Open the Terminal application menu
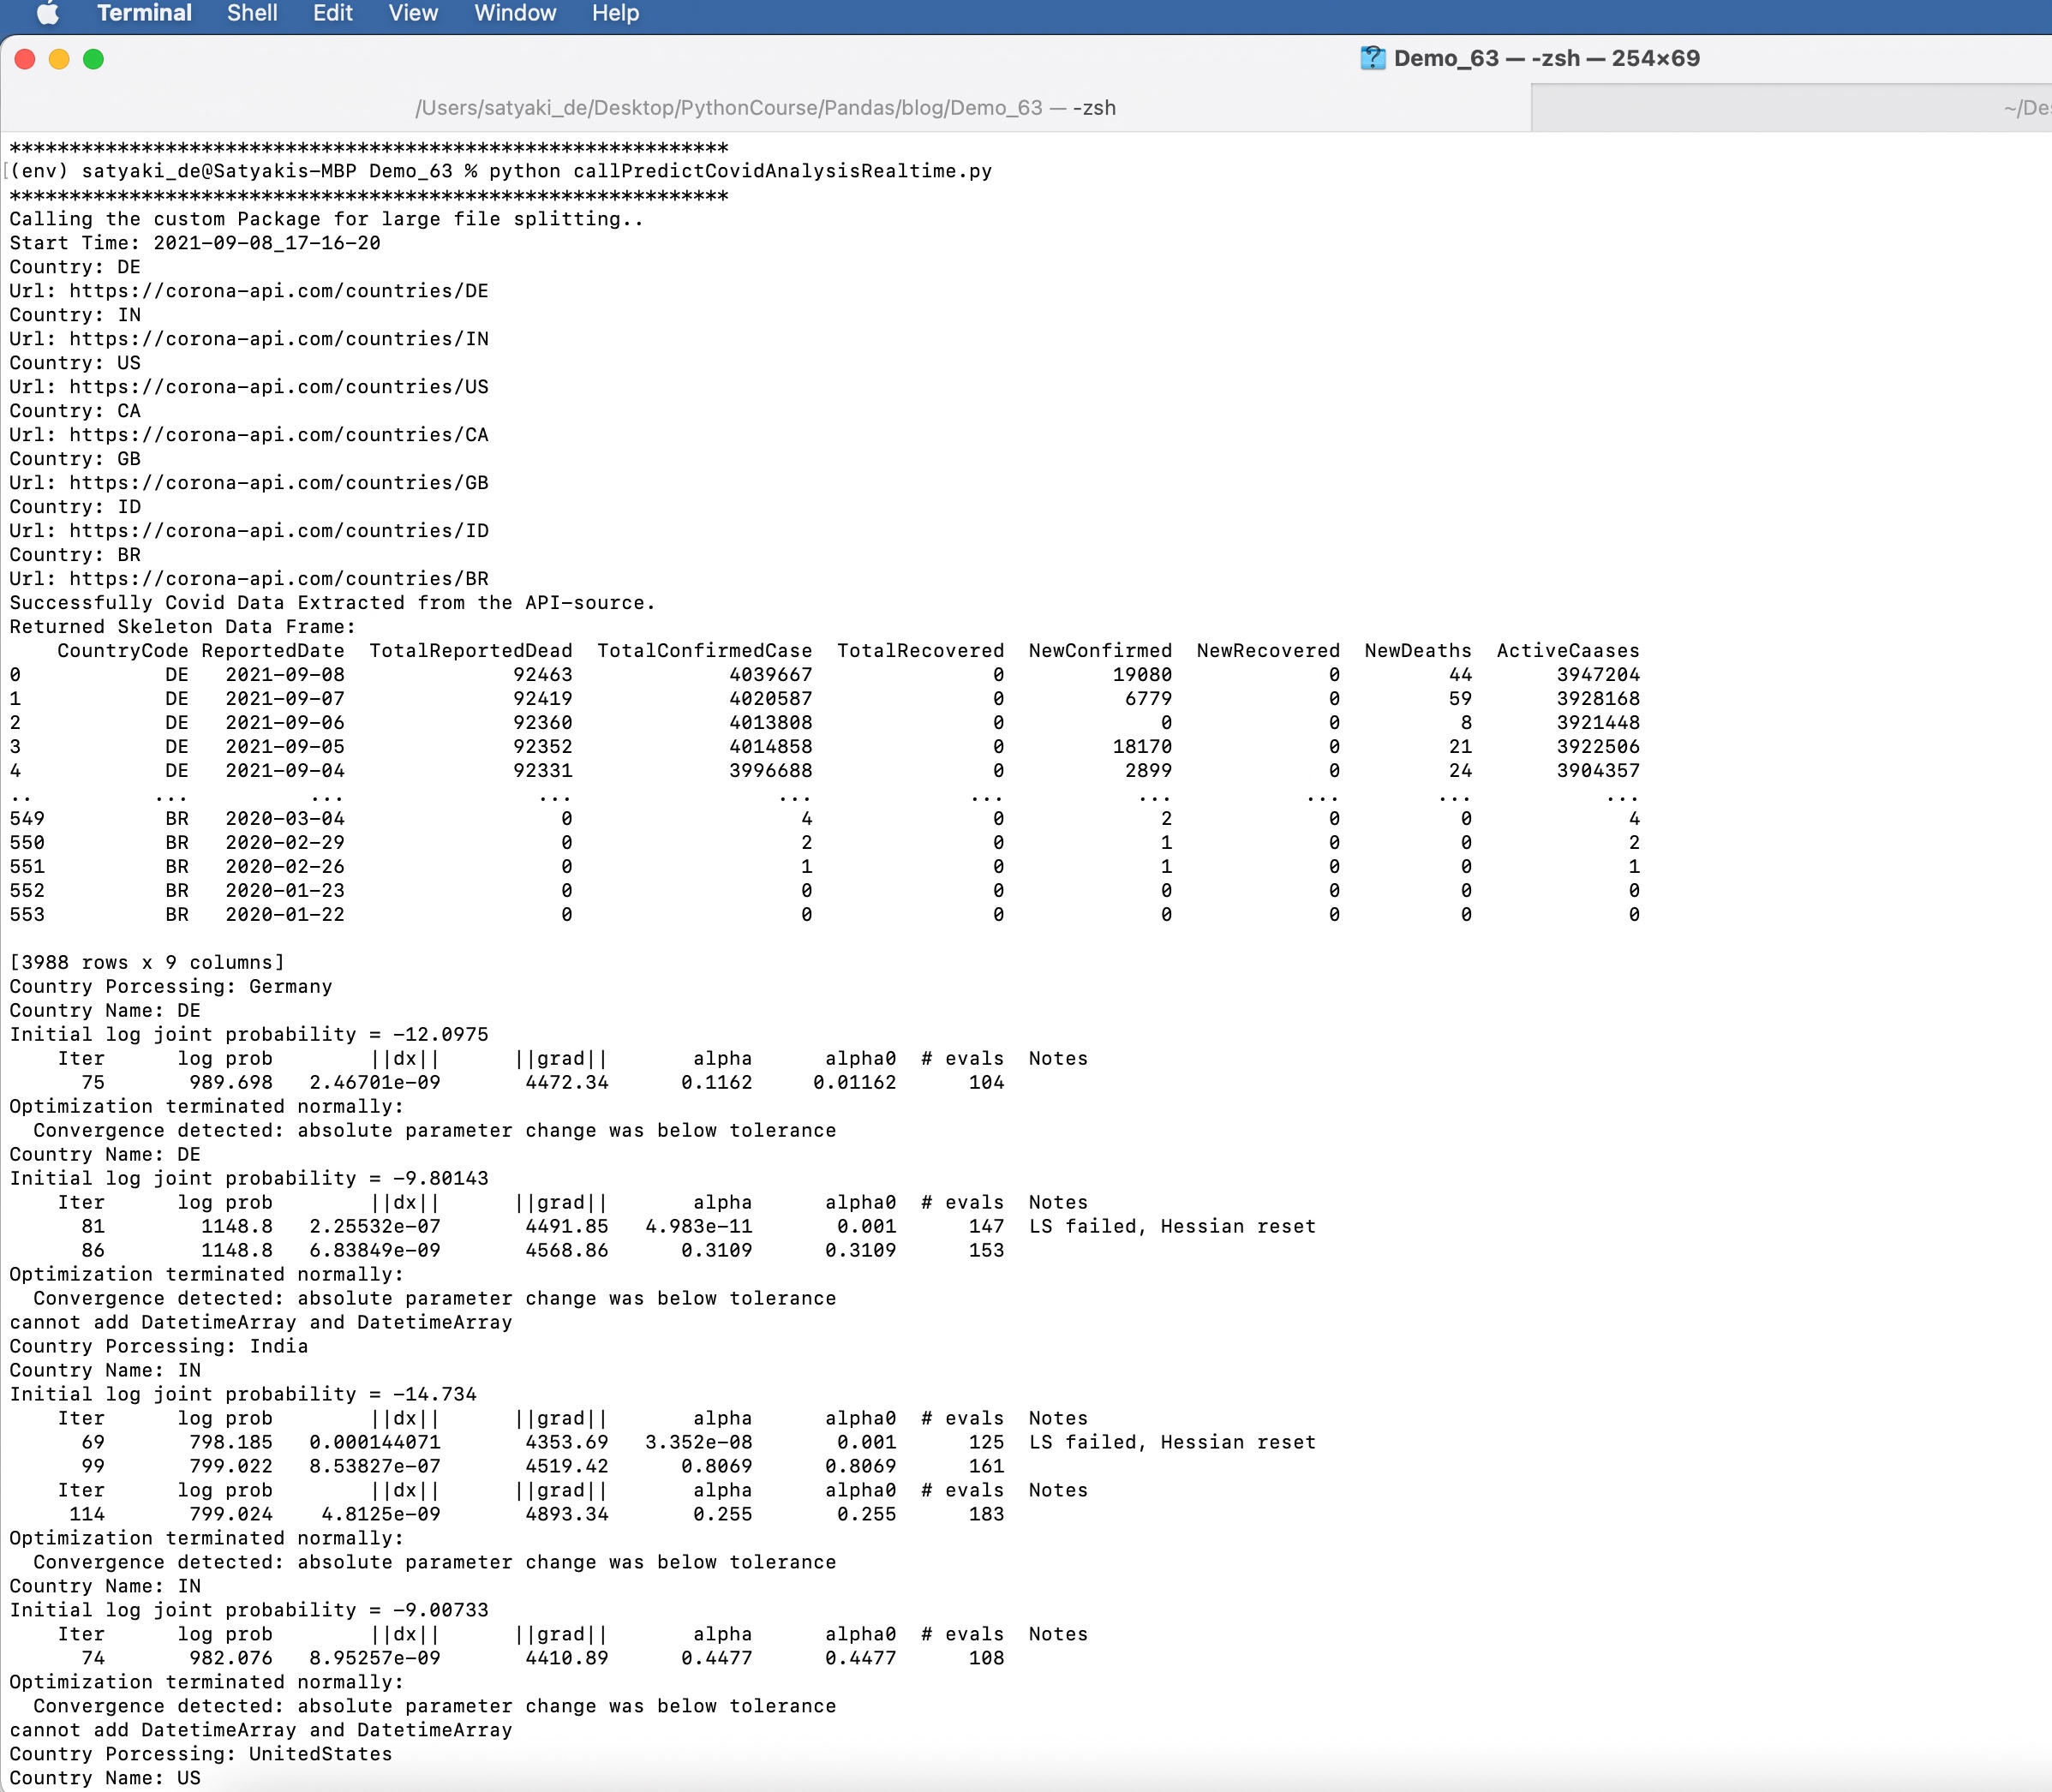Image resolution: width=2052 pixels, height=1792 pixels. 144,13
